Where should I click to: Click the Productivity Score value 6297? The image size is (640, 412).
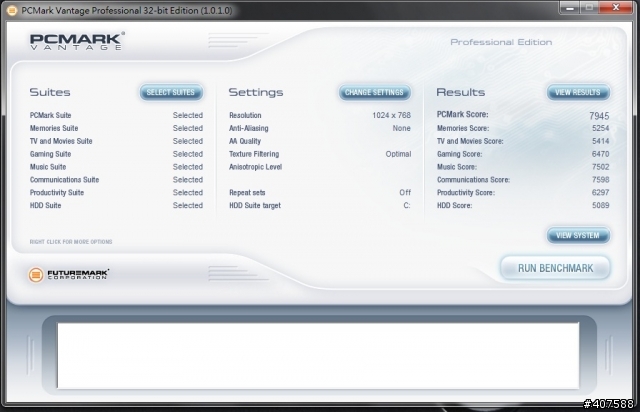600,192
